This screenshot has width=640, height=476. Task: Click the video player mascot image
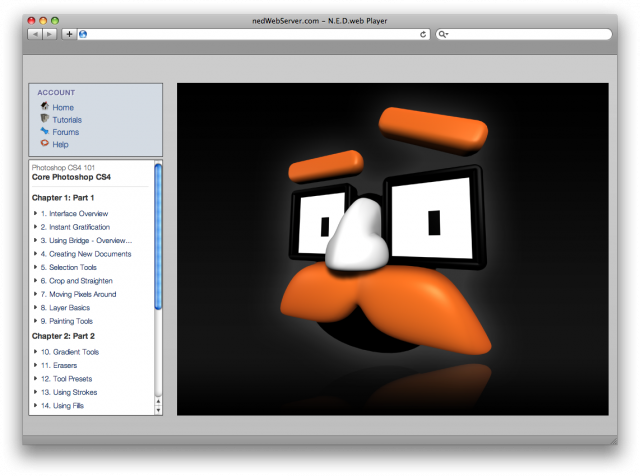[393, 249]
